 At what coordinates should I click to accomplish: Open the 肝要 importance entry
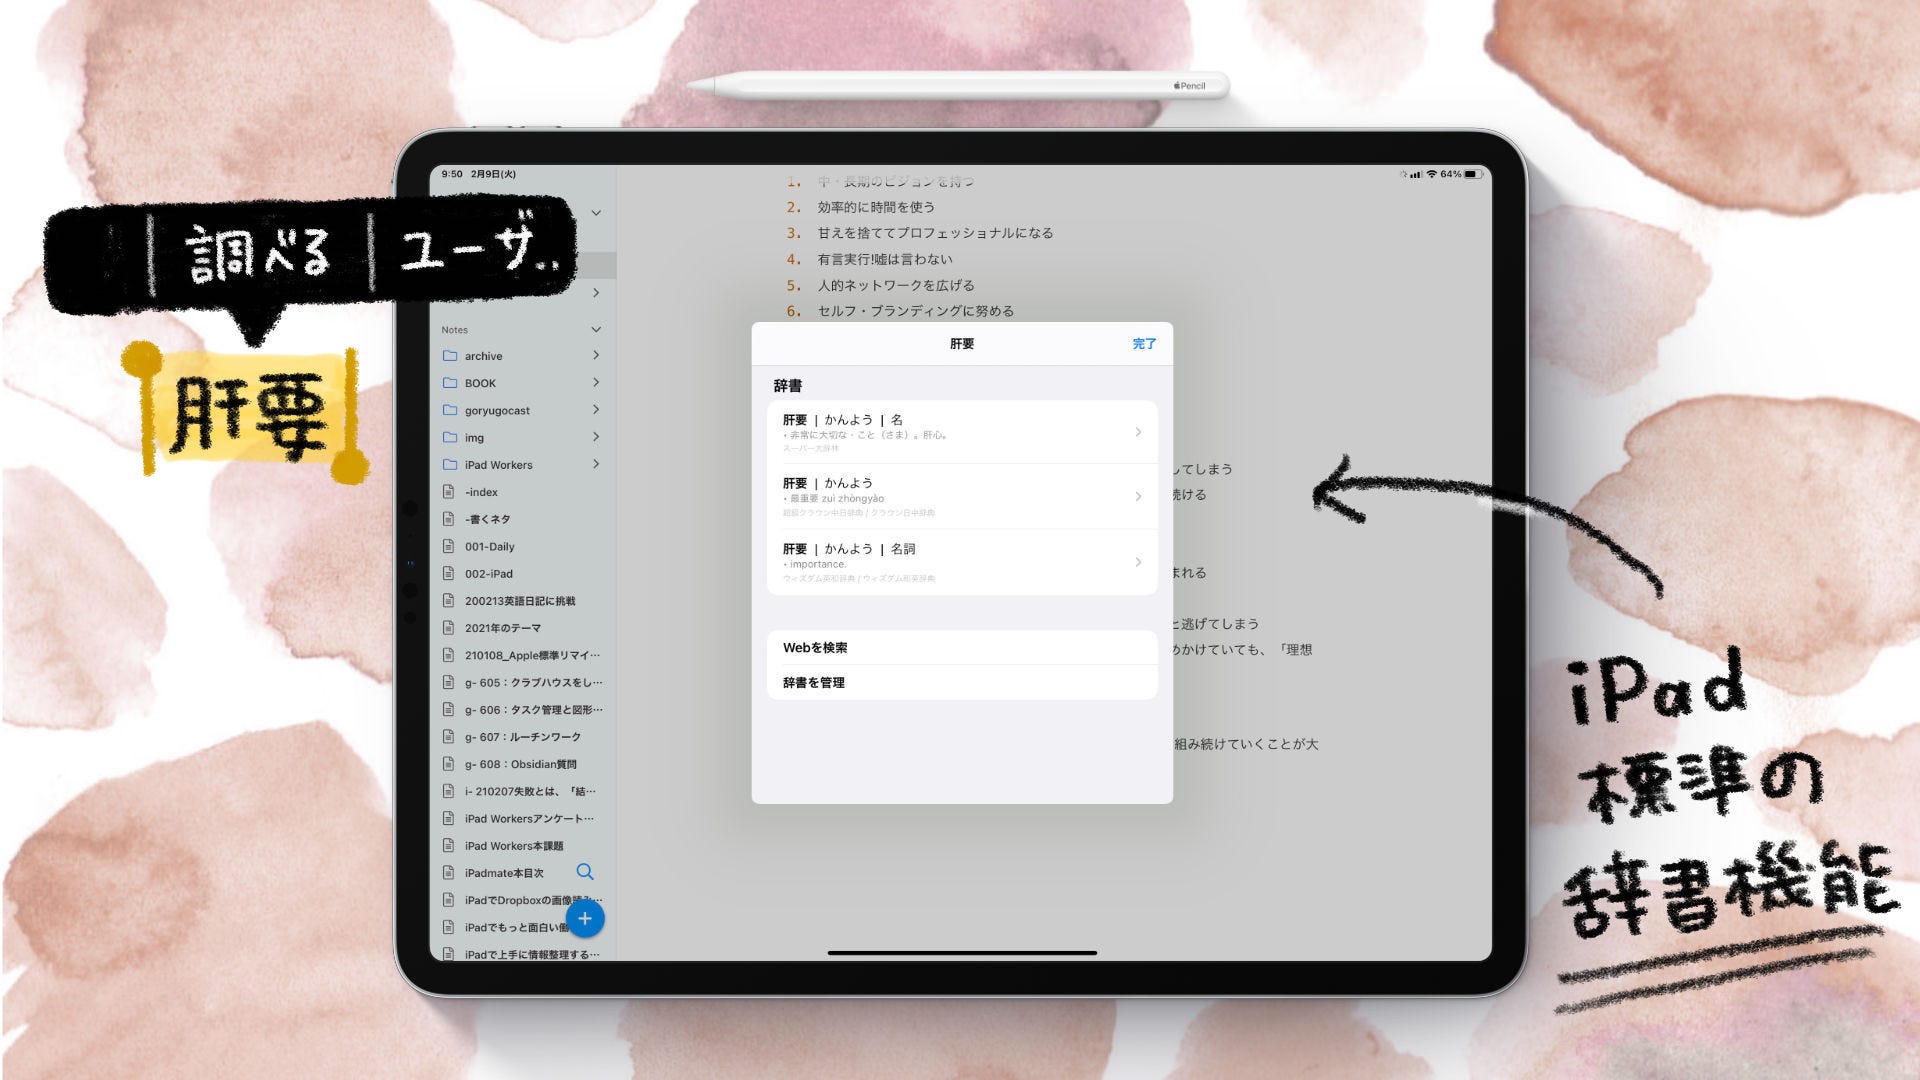pos(962,562)
